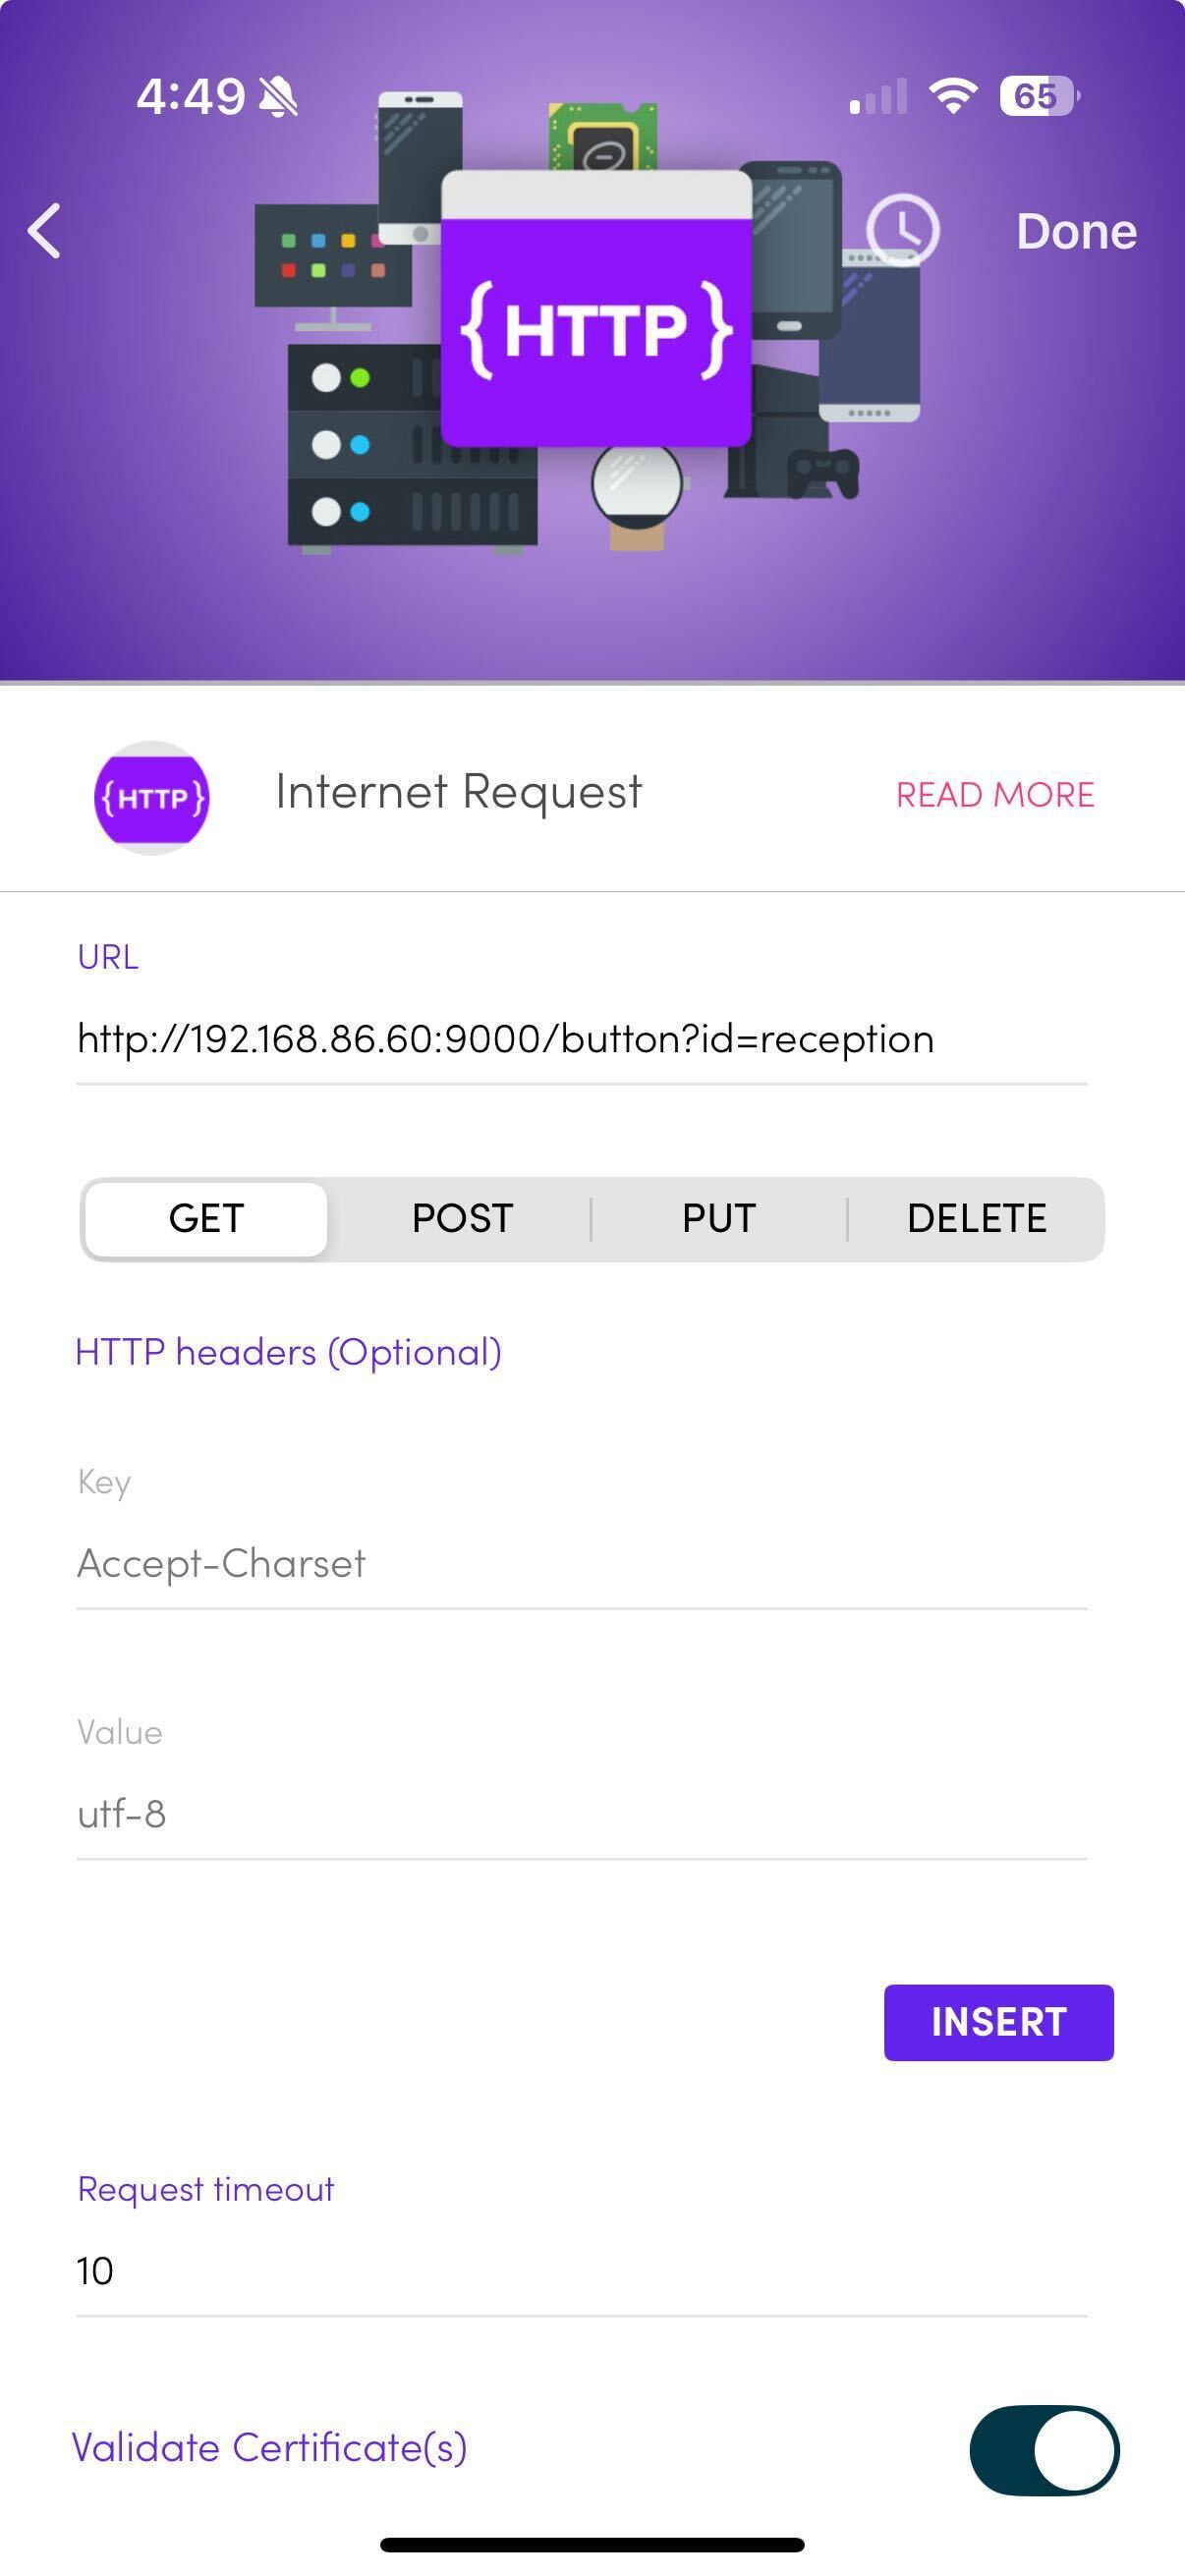Tap the battery indicator icon

click(1038, 96)
